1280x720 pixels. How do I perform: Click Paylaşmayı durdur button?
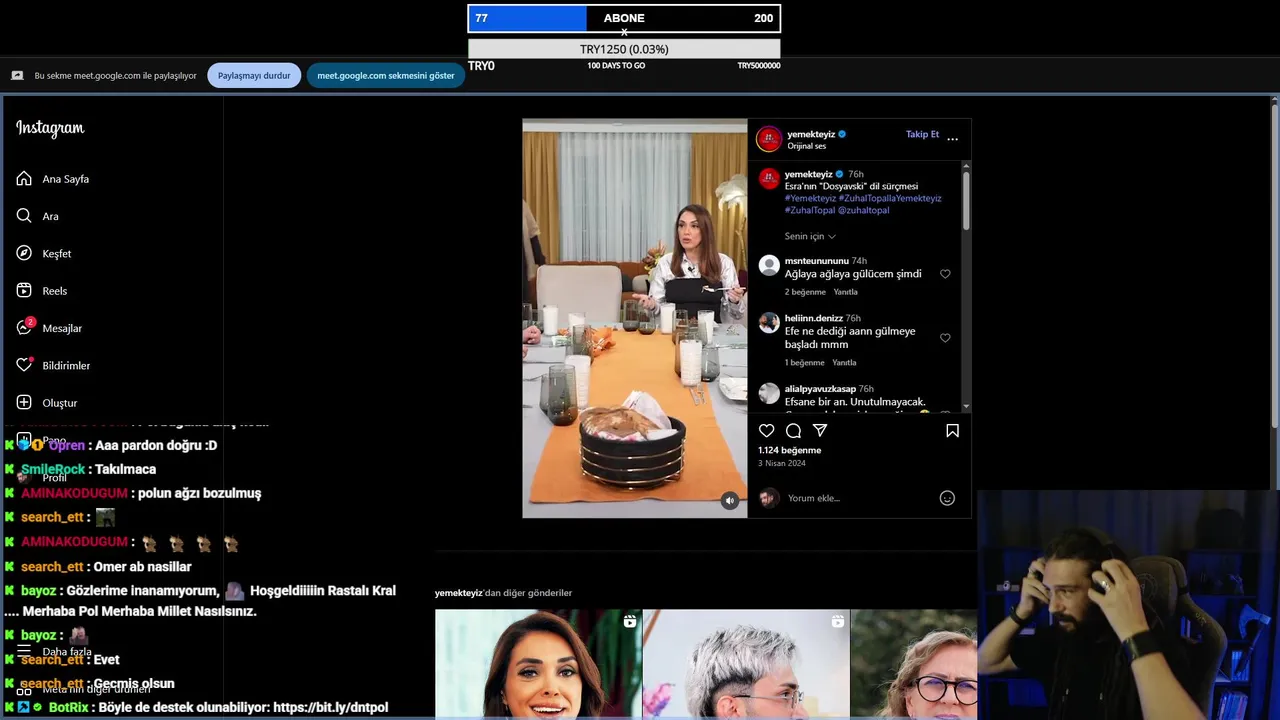(254, 75)
